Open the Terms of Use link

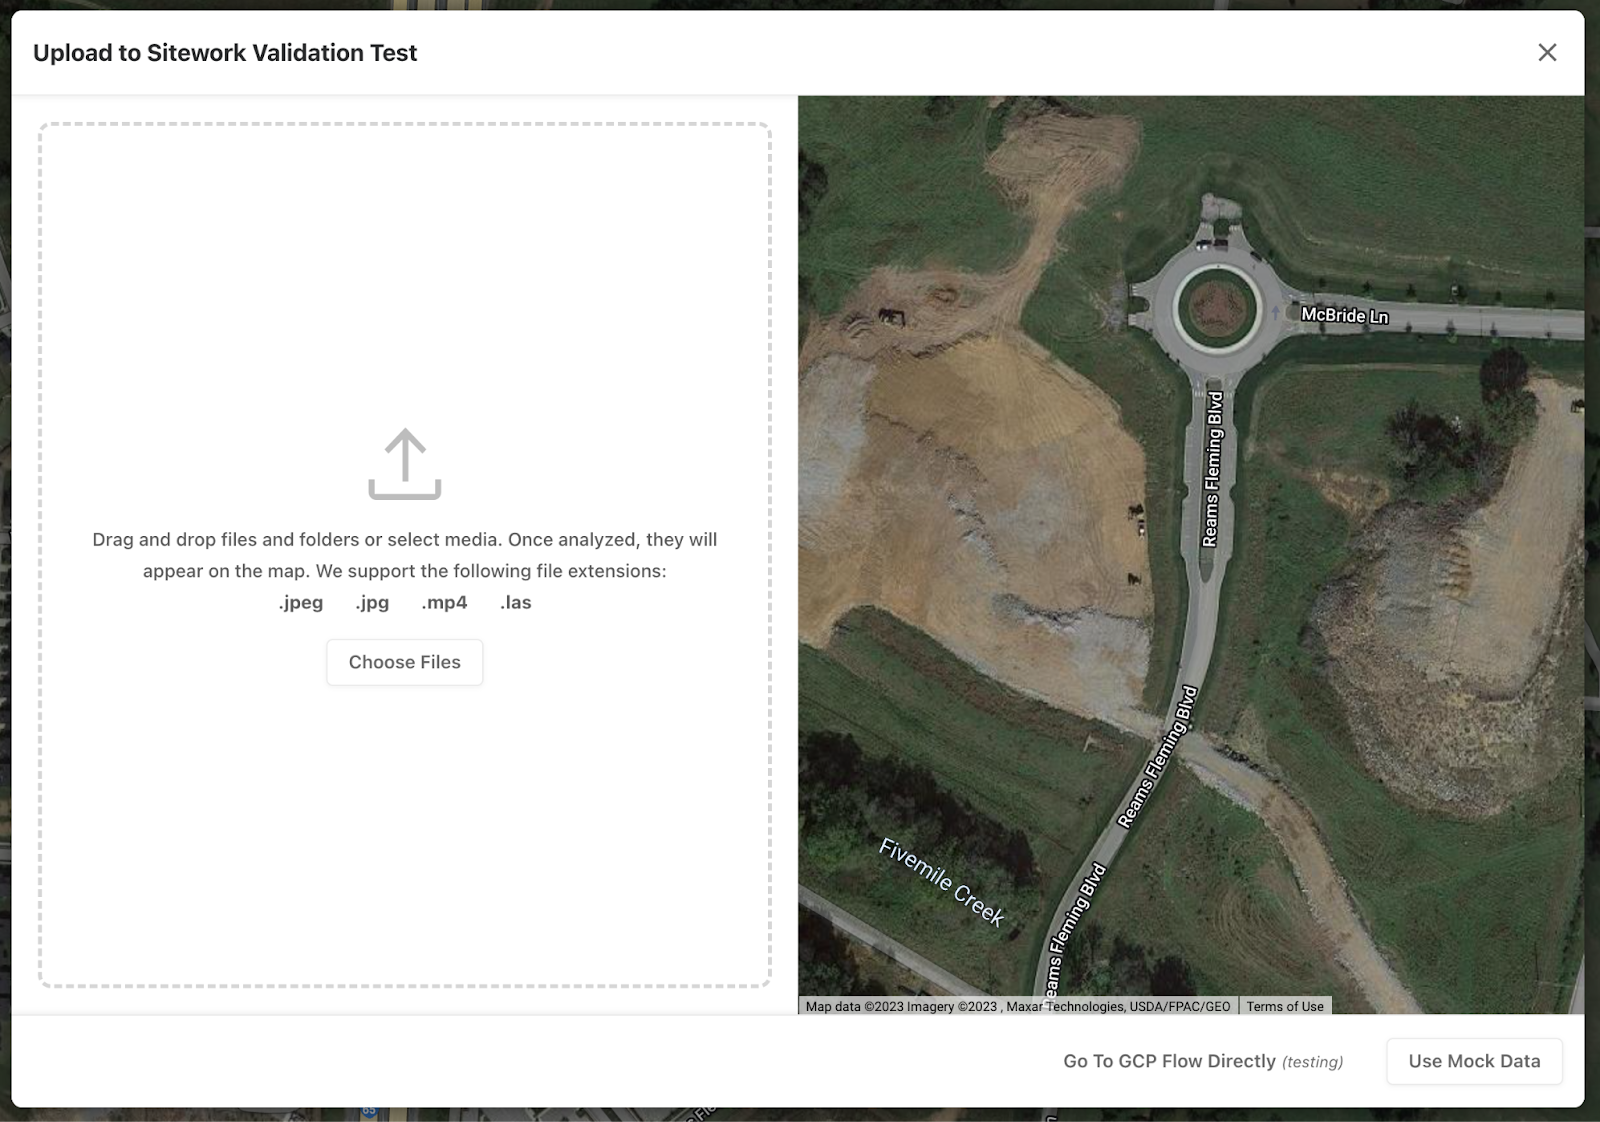click(1285, 1006)
